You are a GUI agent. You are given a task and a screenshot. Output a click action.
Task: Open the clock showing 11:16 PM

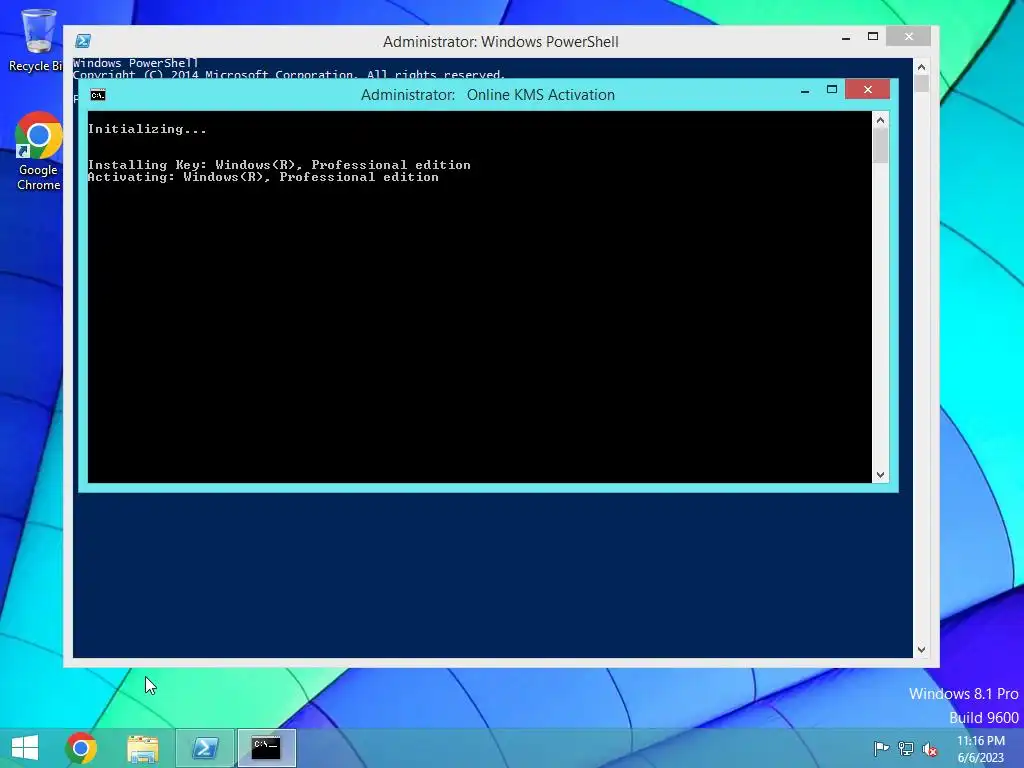click(x=981, y=748)
